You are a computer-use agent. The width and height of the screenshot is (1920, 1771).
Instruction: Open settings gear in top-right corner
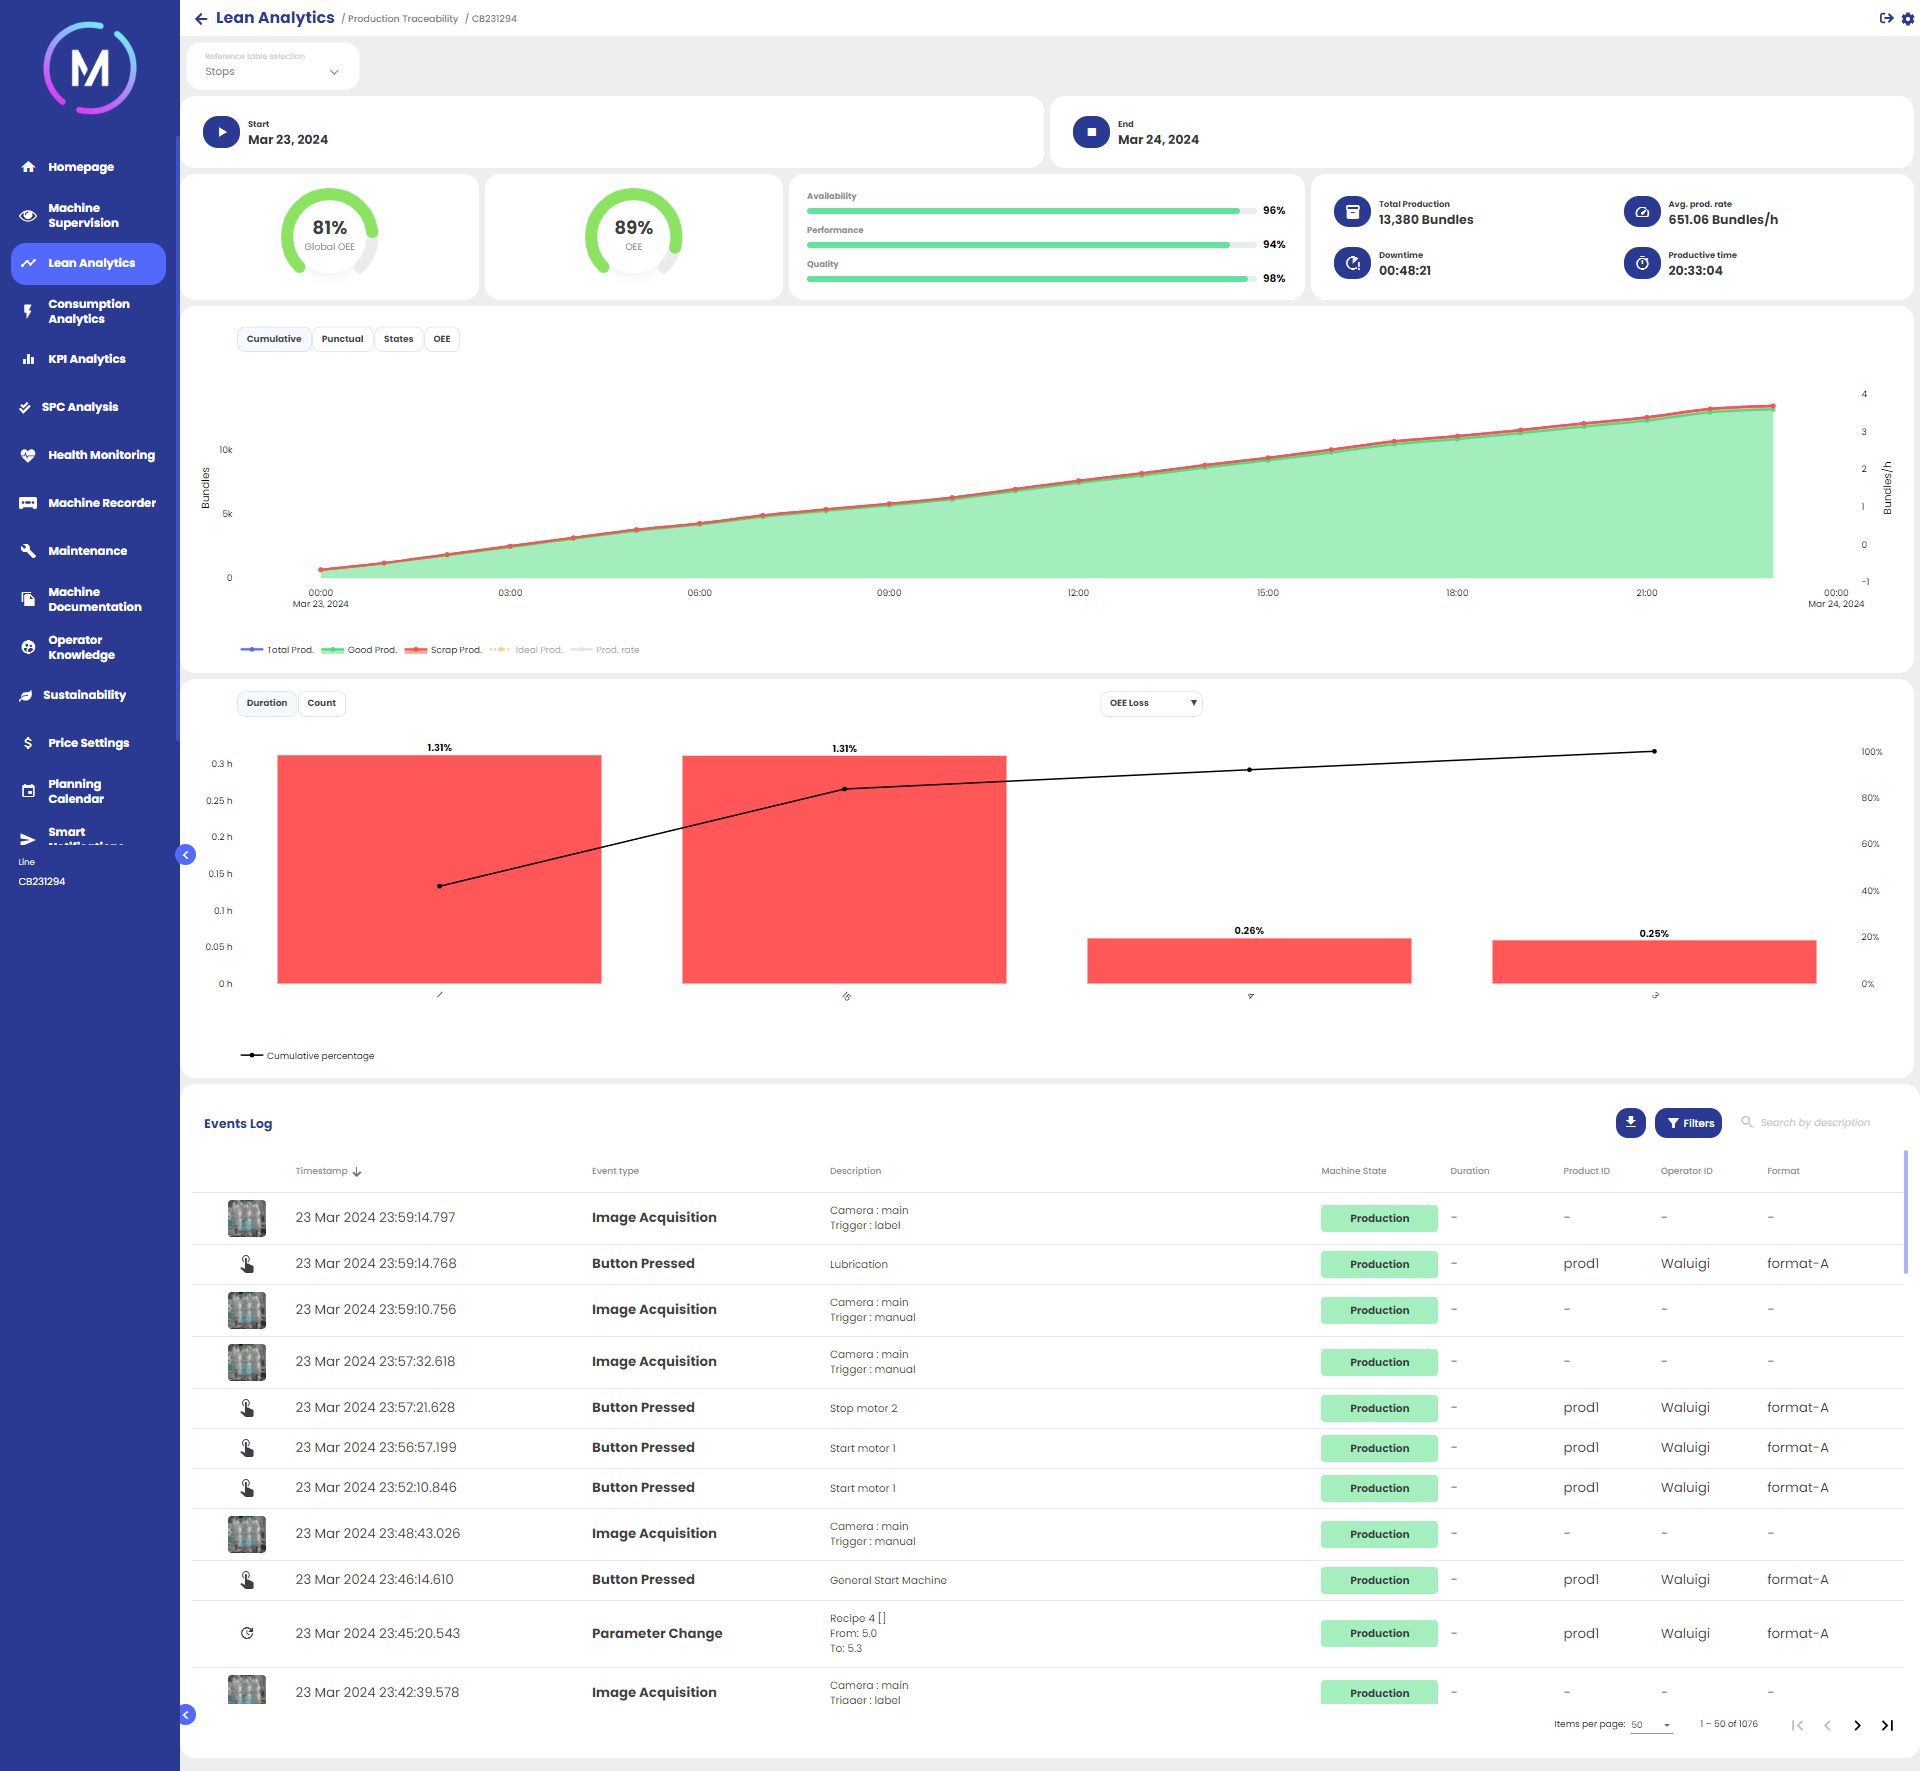coord(1907,19)
